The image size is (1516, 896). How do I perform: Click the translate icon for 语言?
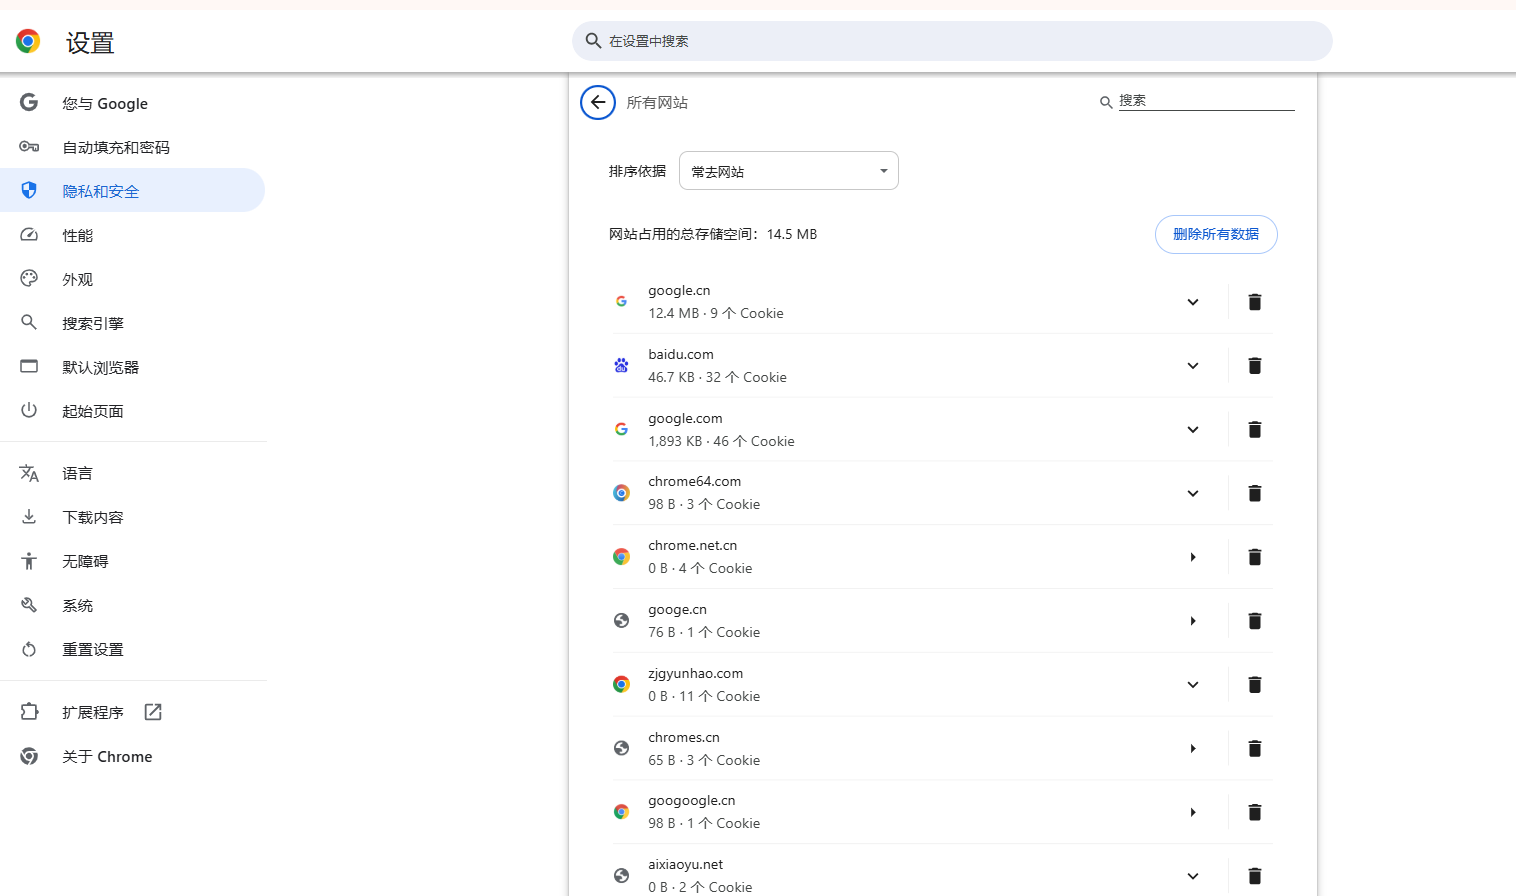(x=29, y=473)
